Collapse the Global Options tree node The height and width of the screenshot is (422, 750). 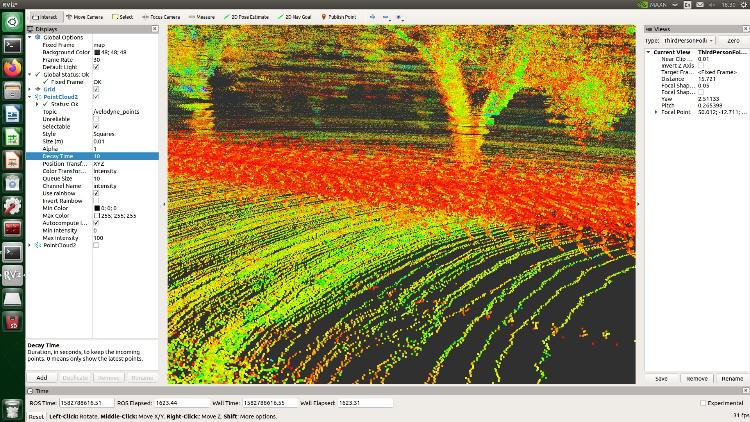tap(31, 37)
